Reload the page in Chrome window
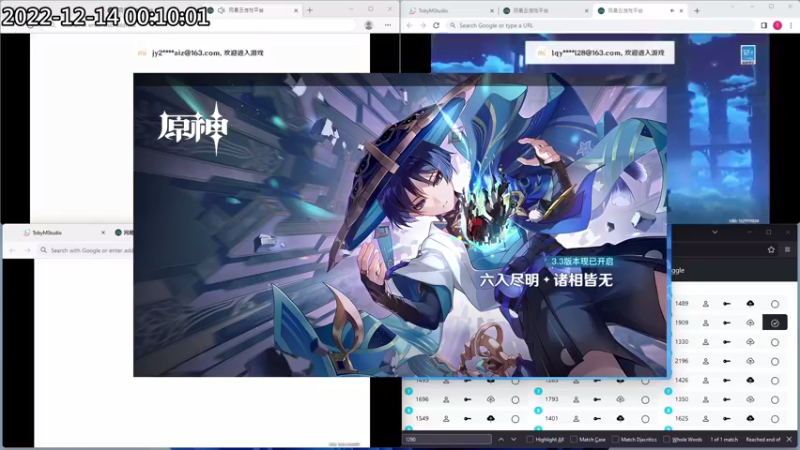The height and width of the screenshot is (450, 800). tap(436, 25)
